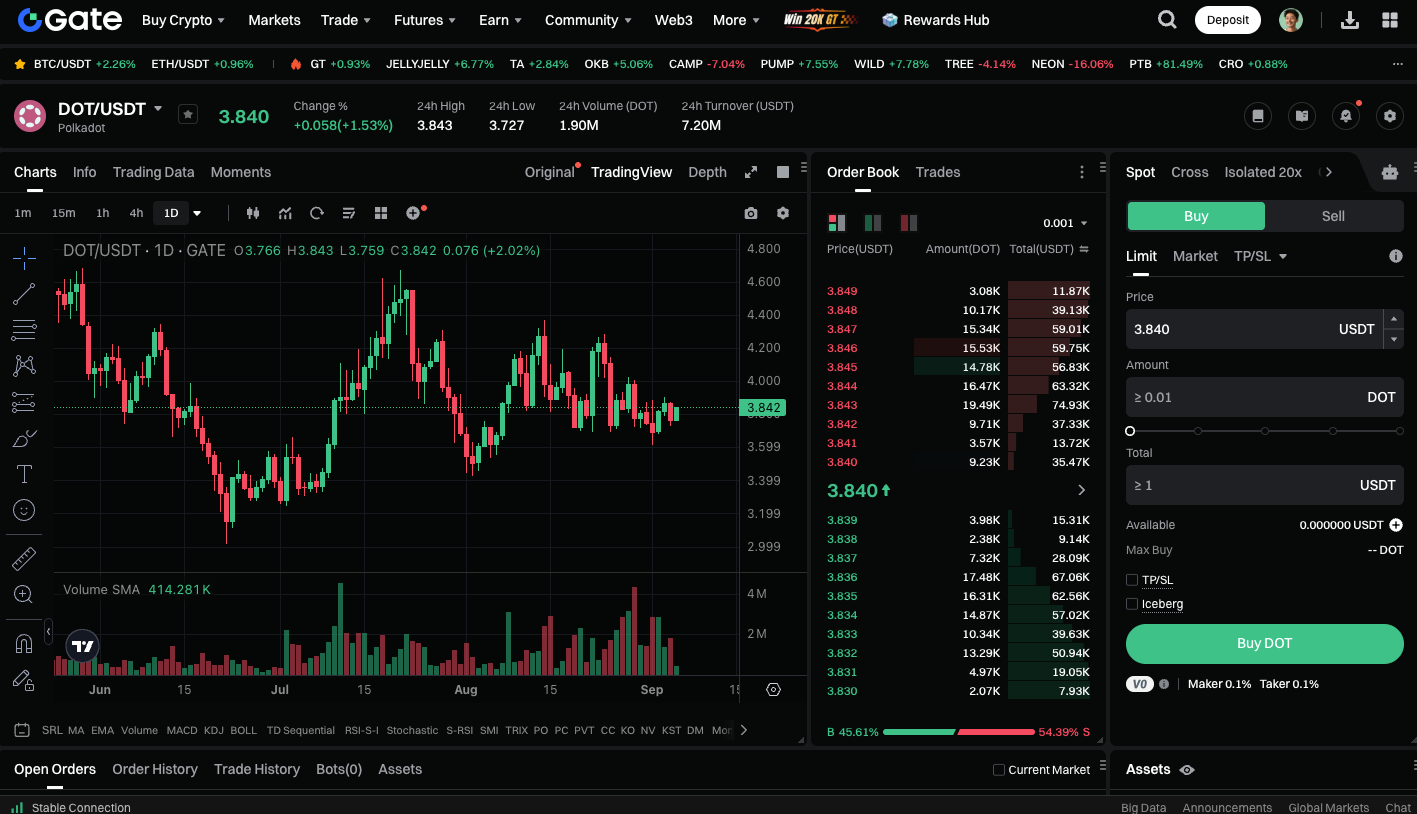Viewport: 1417px width, 814px height.
Task: Pick the brush drawing tool
Action: coord(24,438)
